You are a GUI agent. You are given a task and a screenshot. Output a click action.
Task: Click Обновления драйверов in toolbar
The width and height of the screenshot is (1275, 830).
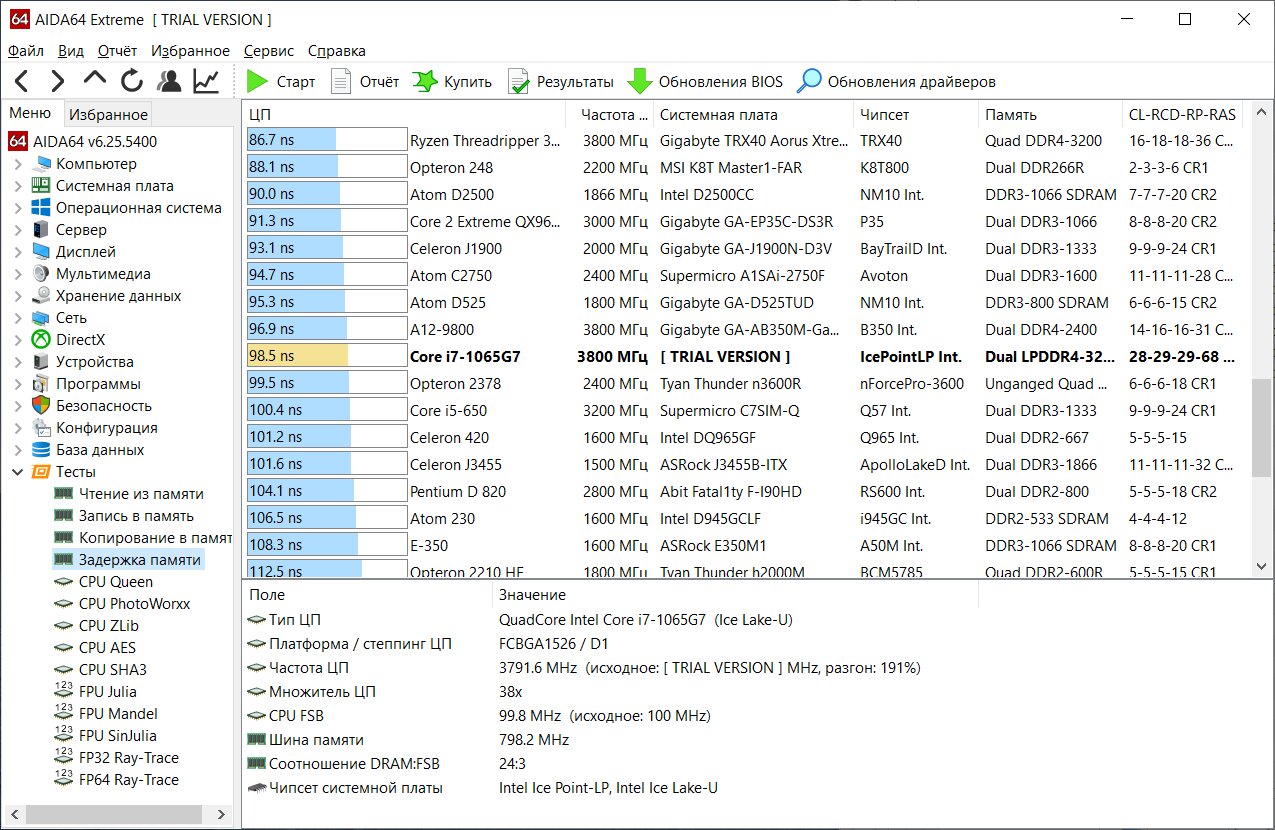coord(897,82)
